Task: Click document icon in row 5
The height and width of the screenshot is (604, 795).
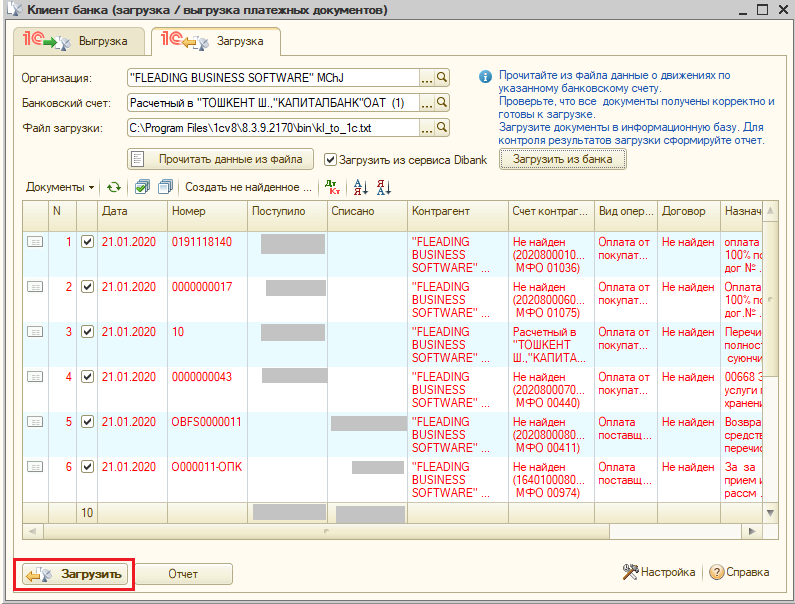Action: (x=35, y=422)
